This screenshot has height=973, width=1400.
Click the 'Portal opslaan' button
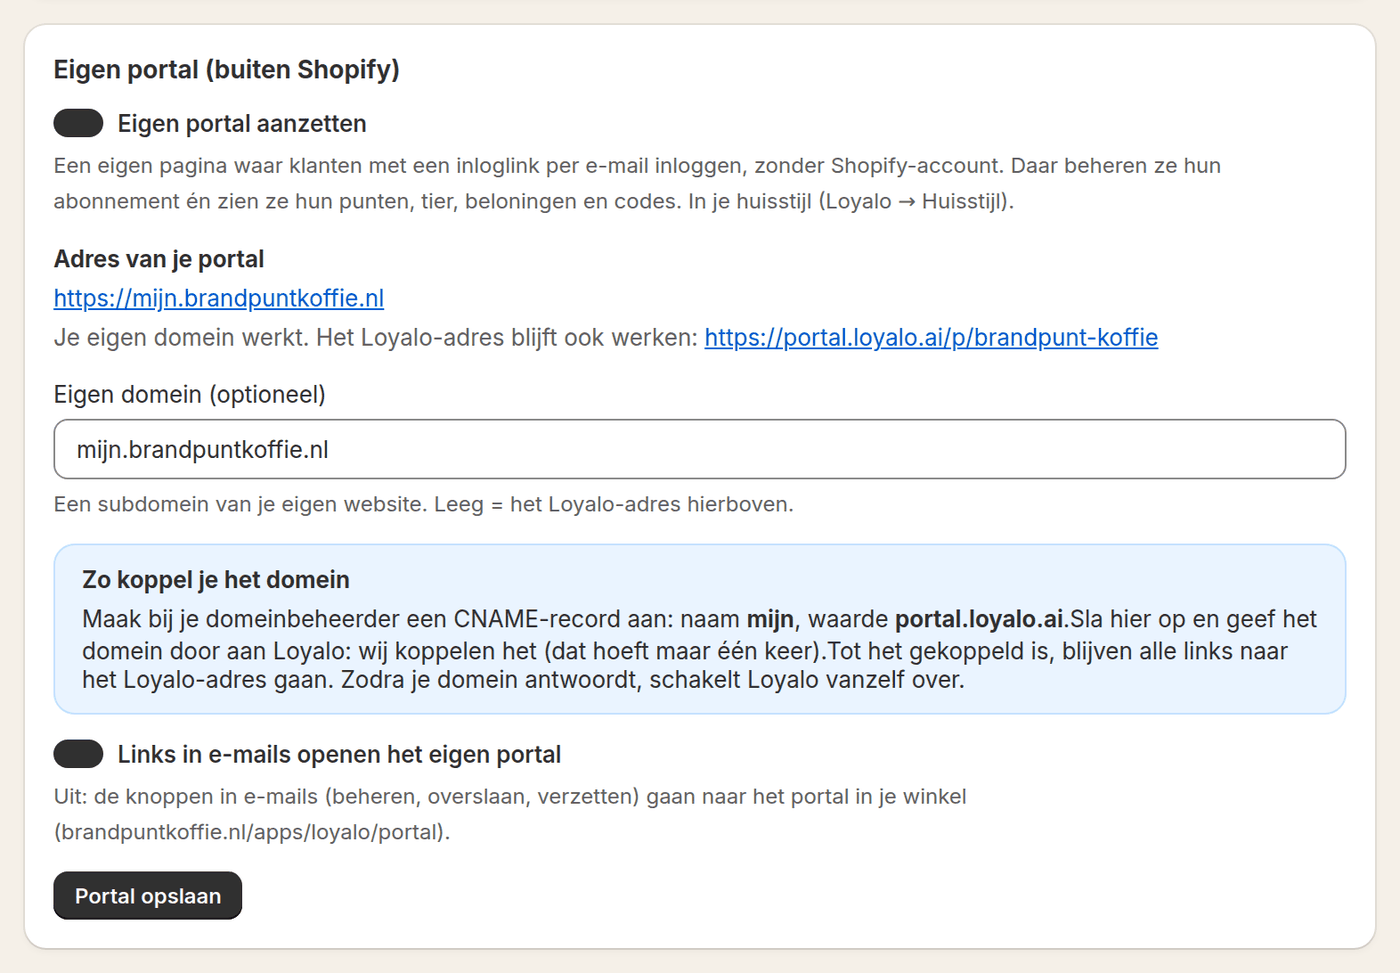point(148,896)
